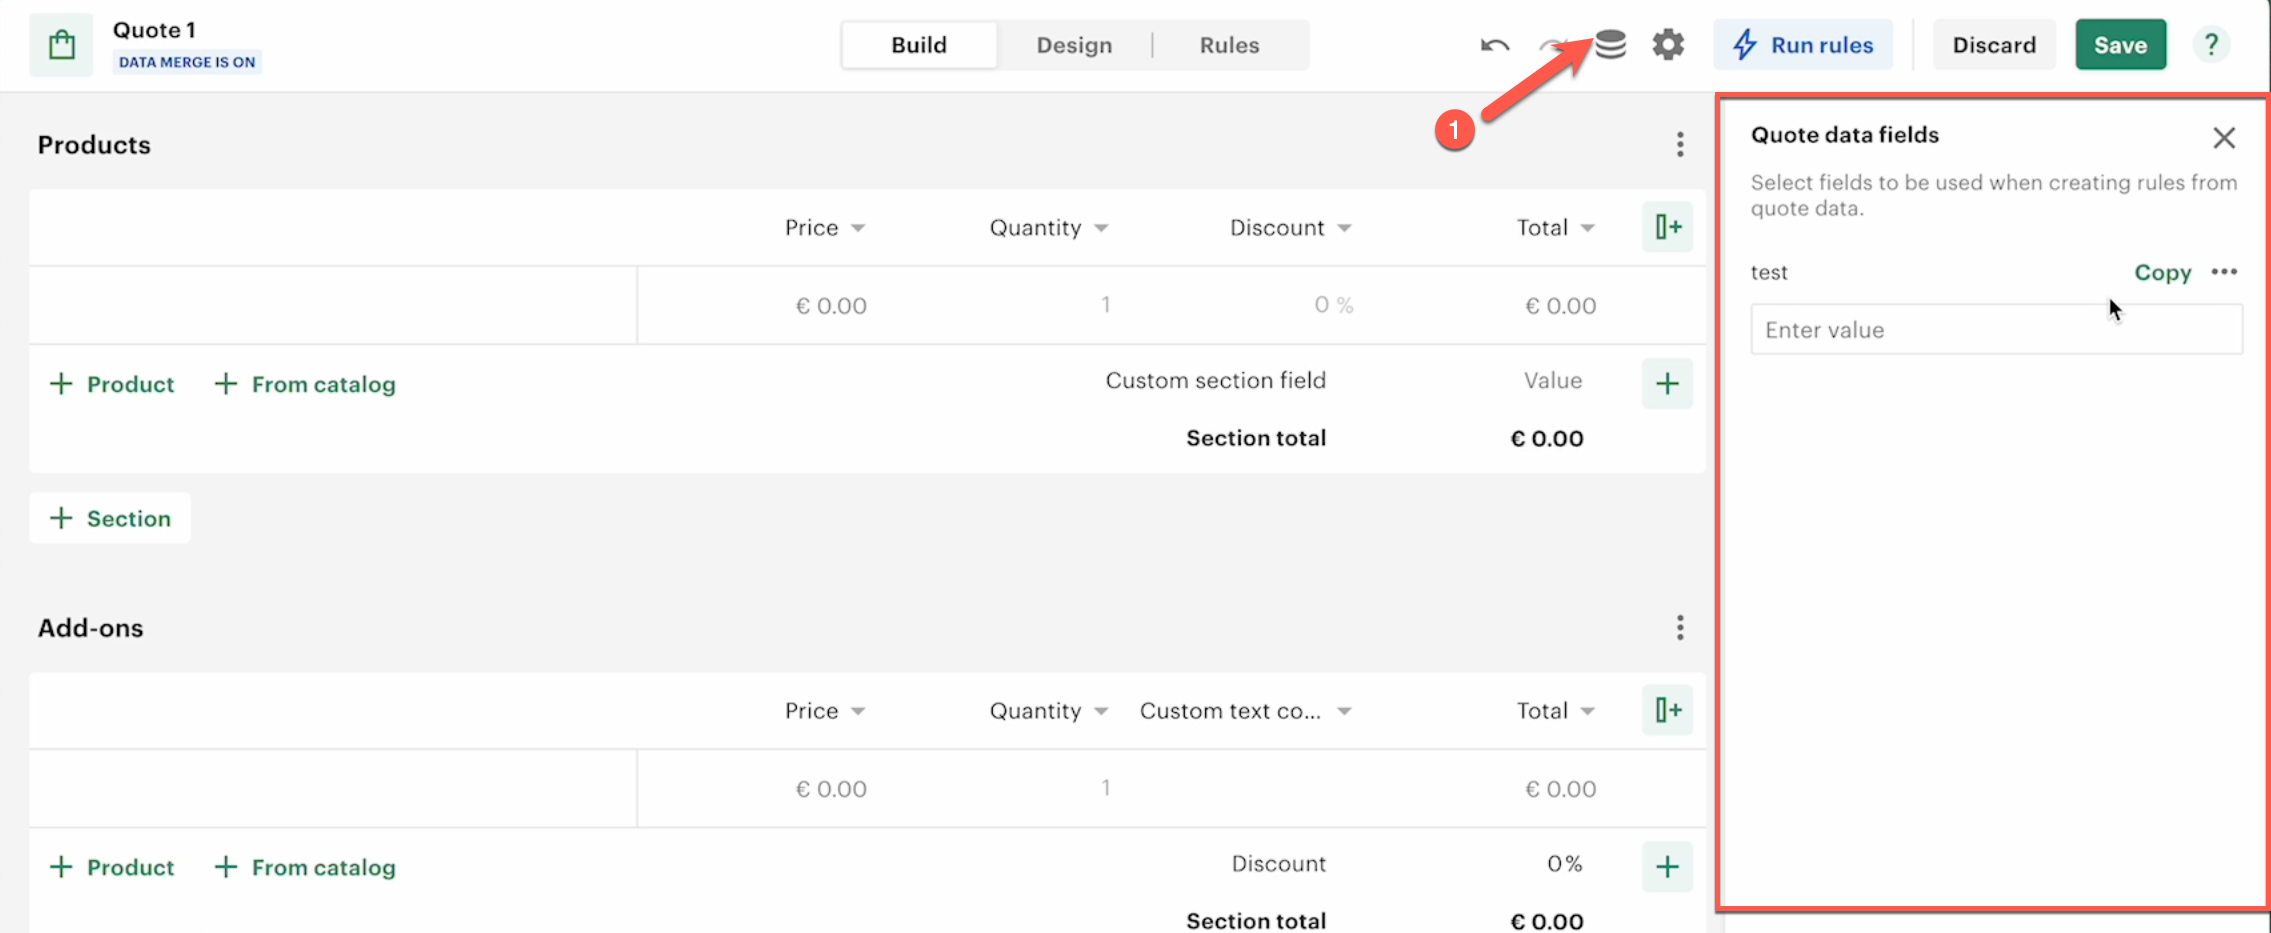Click the help question mark icon
Viewport: 2271px width, 933px height.
pos(2211,45)
